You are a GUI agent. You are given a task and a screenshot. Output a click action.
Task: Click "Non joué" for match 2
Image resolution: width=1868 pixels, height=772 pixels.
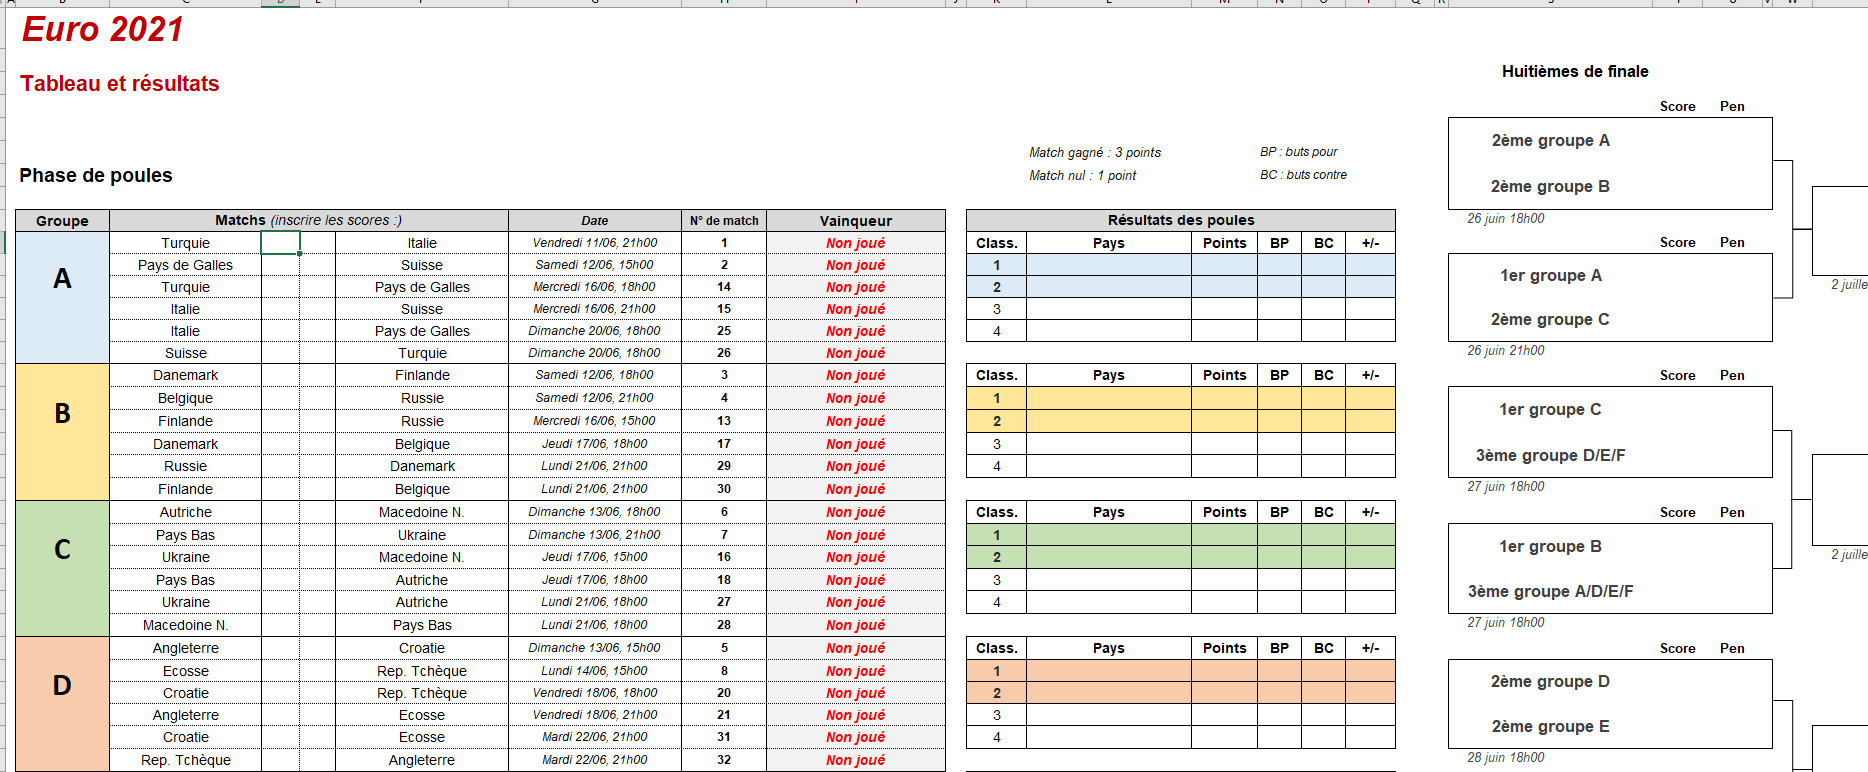point(856,265)
